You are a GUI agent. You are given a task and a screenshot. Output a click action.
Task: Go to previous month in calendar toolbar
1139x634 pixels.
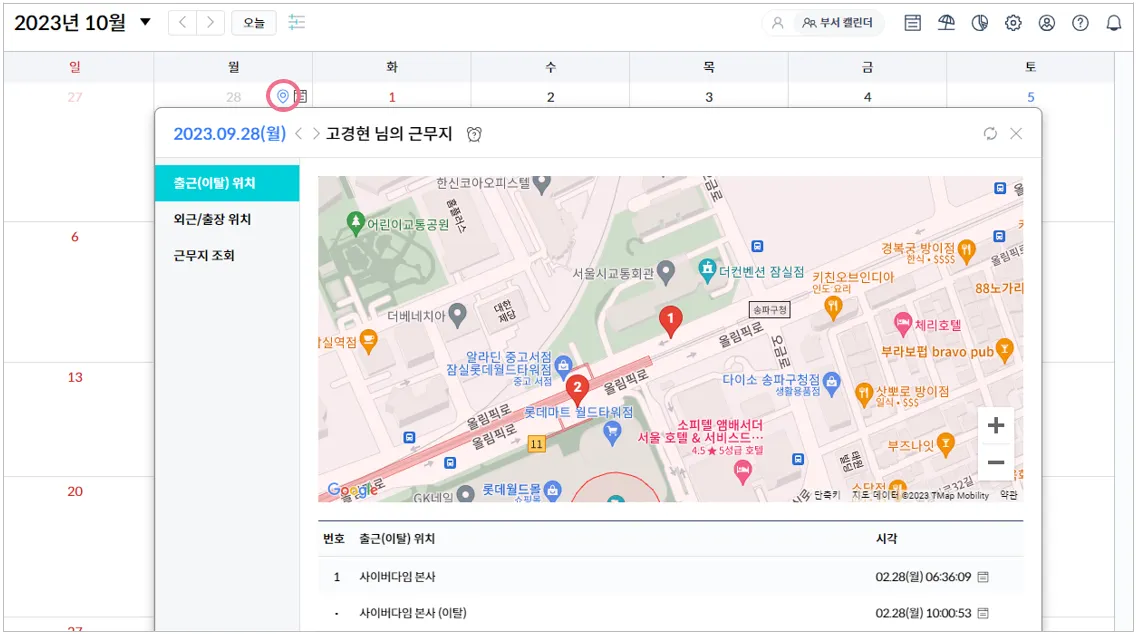(x=182, y=23)
